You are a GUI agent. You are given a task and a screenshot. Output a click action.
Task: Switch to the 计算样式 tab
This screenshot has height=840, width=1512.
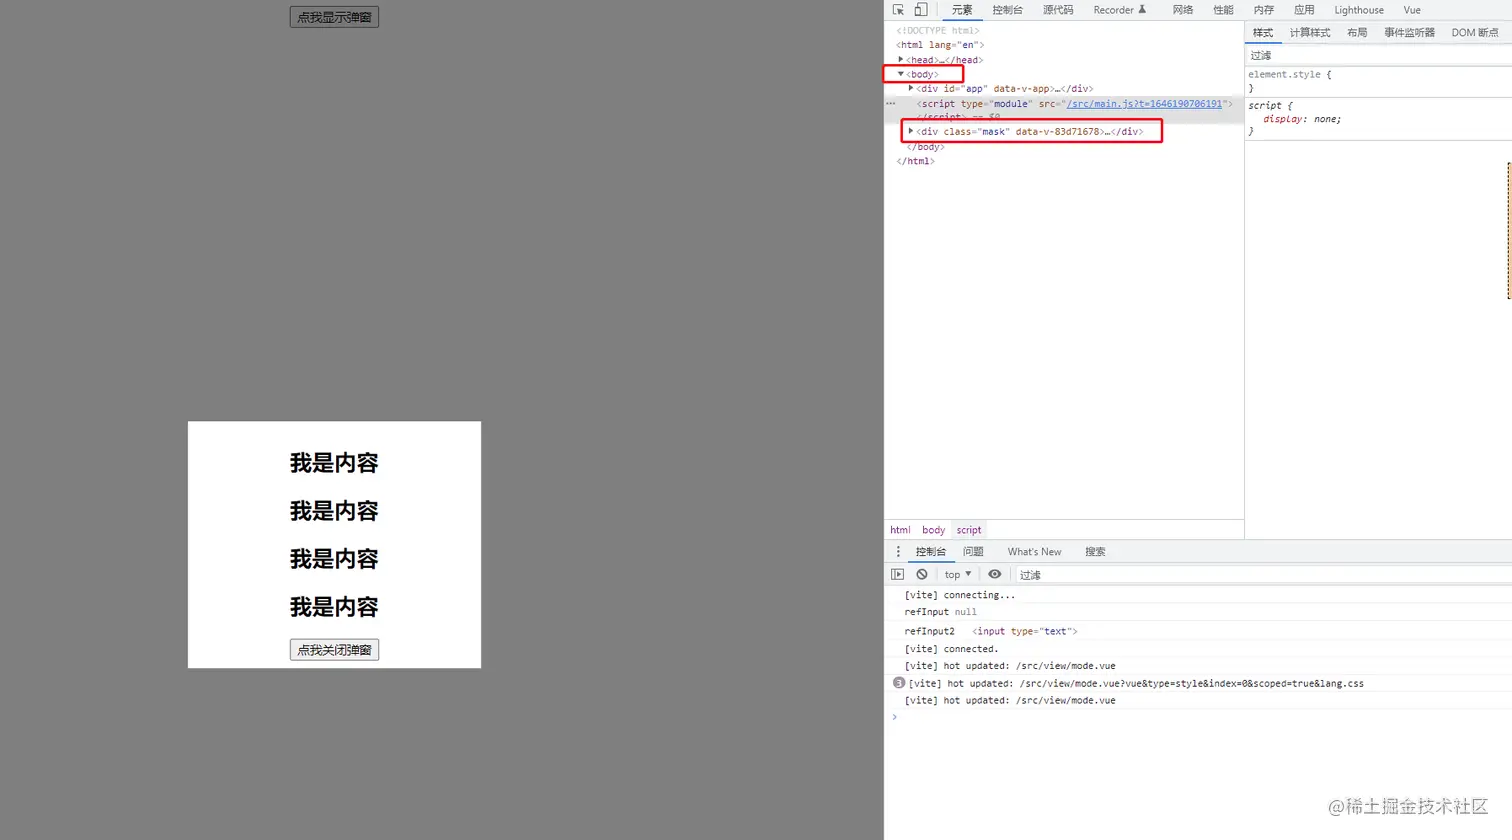coord(1310,33)
